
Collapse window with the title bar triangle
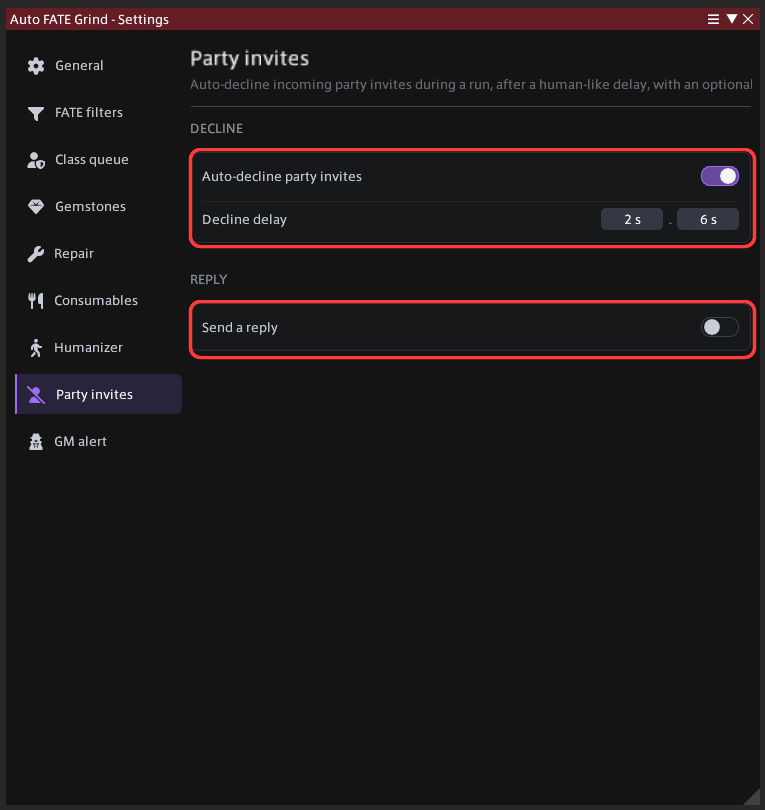click(731, 19)
